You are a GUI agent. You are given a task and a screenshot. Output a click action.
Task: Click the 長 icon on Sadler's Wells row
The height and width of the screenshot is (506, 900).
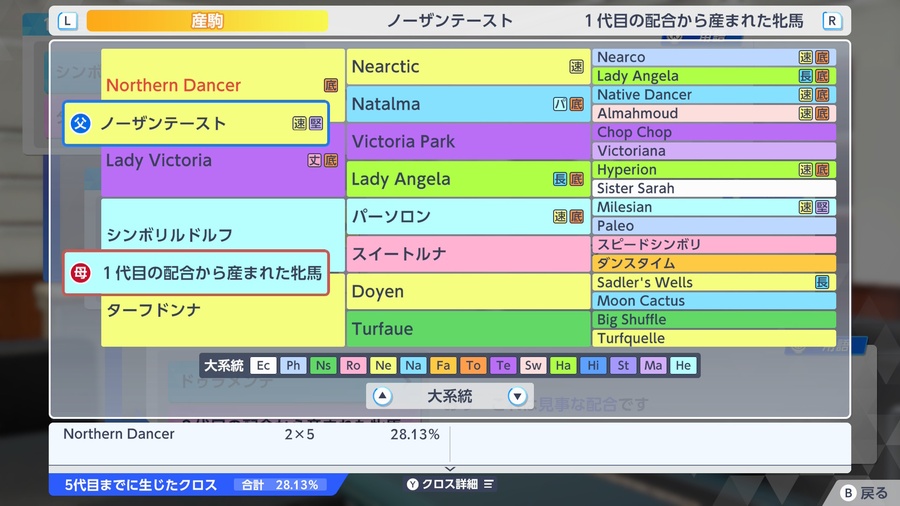[822, 282]
